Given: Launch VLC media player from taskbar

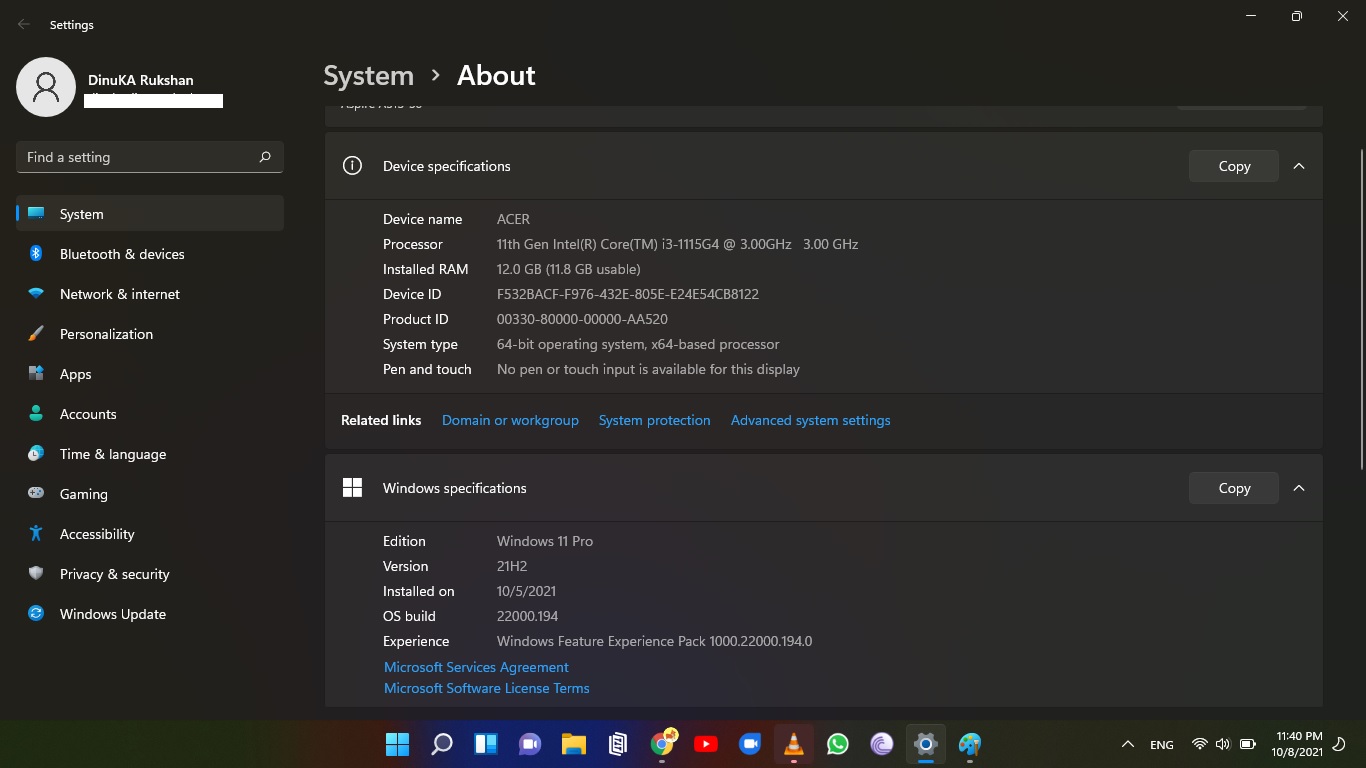Looking at the screenshot, I should coord(794,744).
